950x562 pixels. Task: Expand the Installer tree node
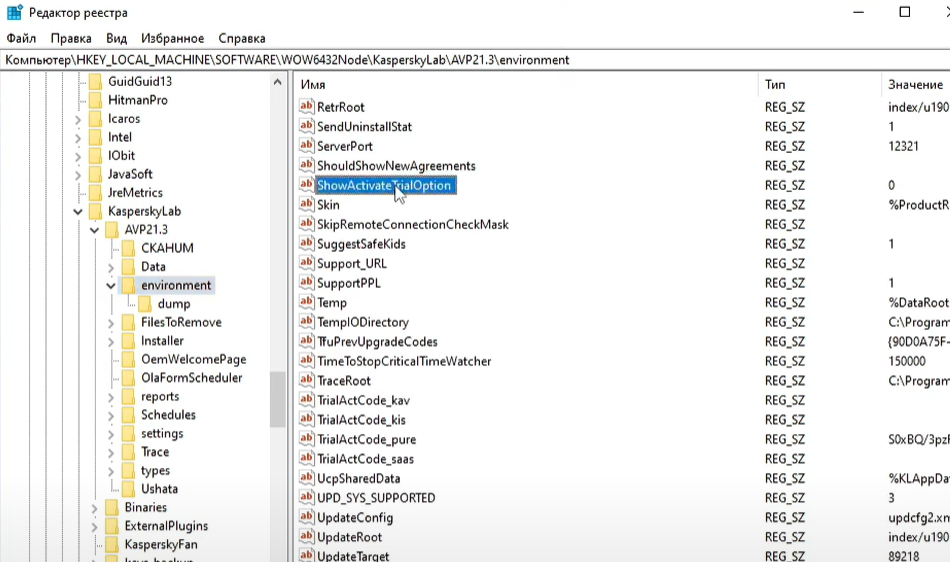click(x=111, y=341)
